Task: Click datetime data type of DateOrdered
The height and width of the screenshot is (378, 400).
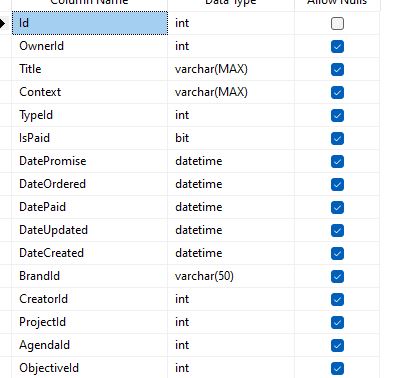Action: pyautogui.click(x=231, y=184)
